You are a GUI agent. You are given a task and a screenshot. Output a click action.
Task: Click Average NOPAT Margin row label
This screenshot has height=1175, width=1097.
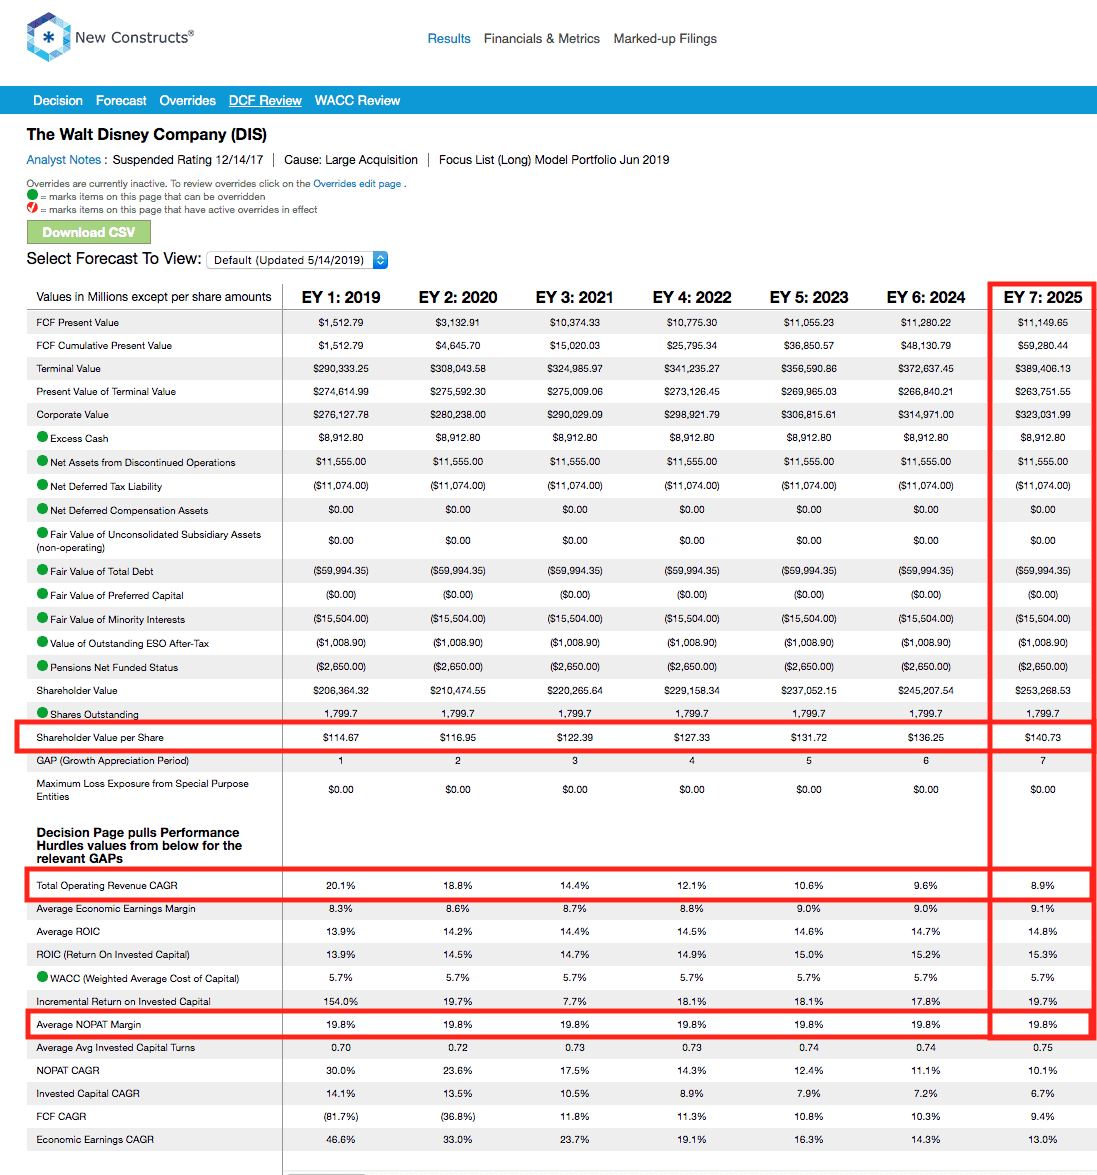(x=88, y=1024)
